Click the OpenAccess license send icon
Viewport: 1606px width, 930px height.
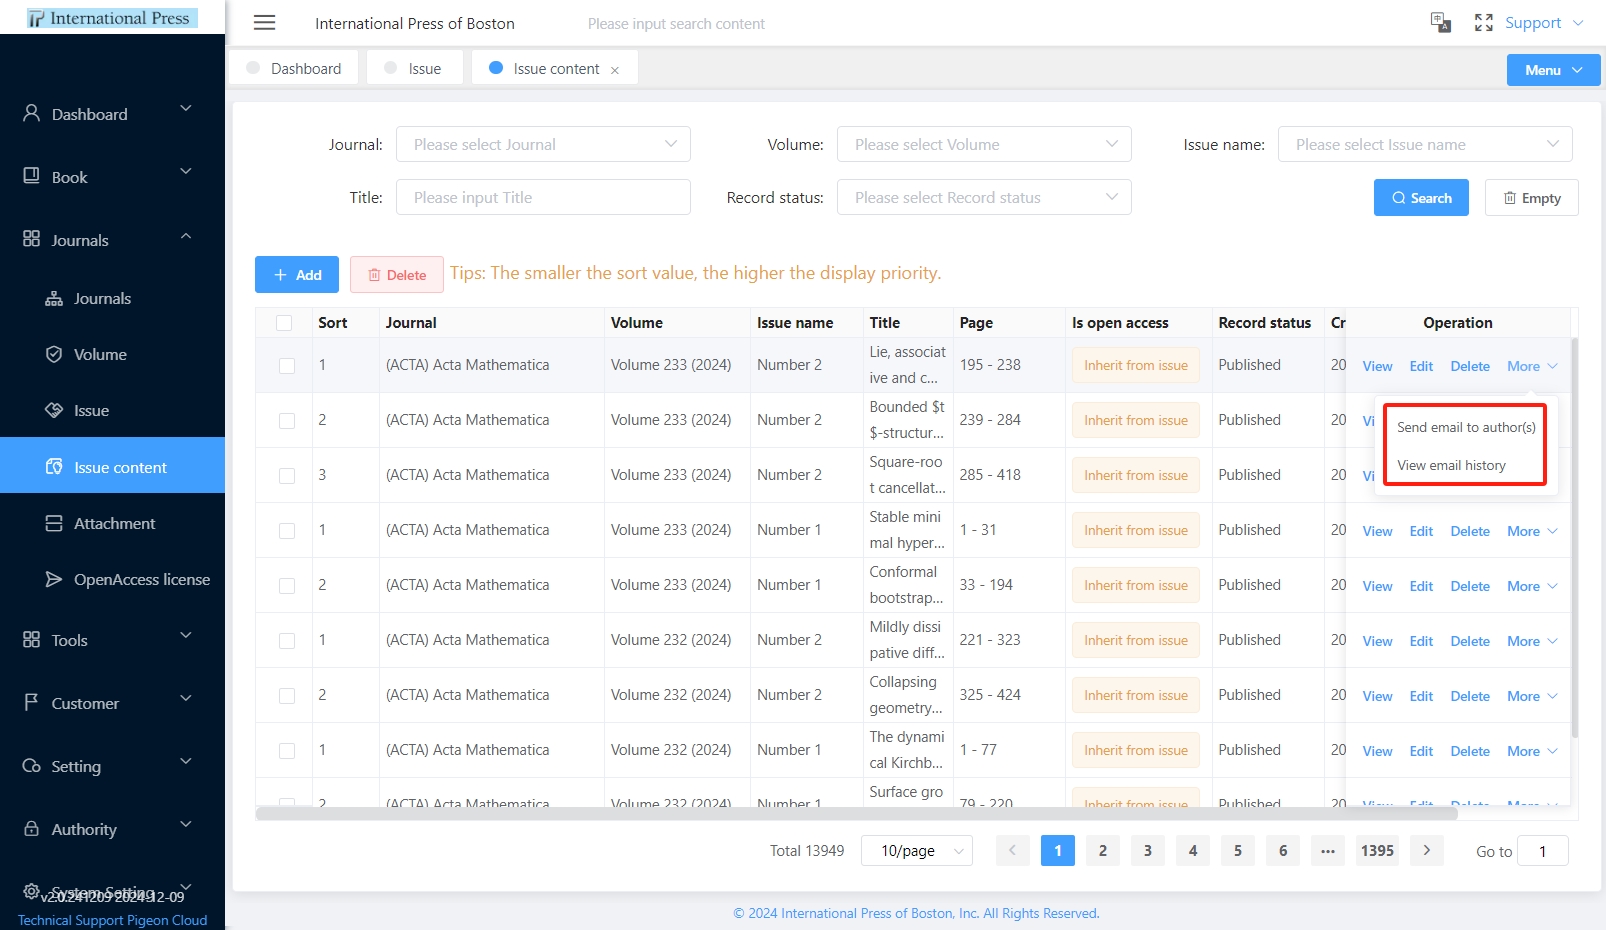click(x=54, y=579)
